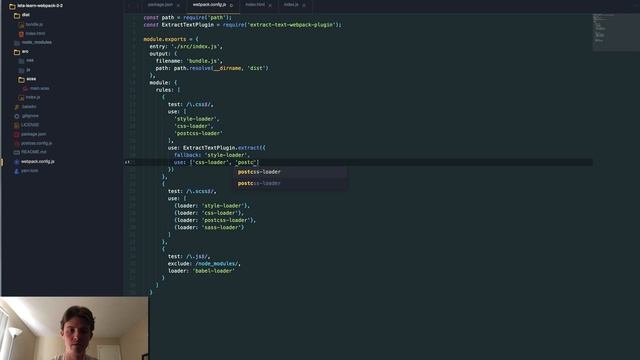
Task: Click the .babelrc file icon
Action: click(x=17, y=107)
